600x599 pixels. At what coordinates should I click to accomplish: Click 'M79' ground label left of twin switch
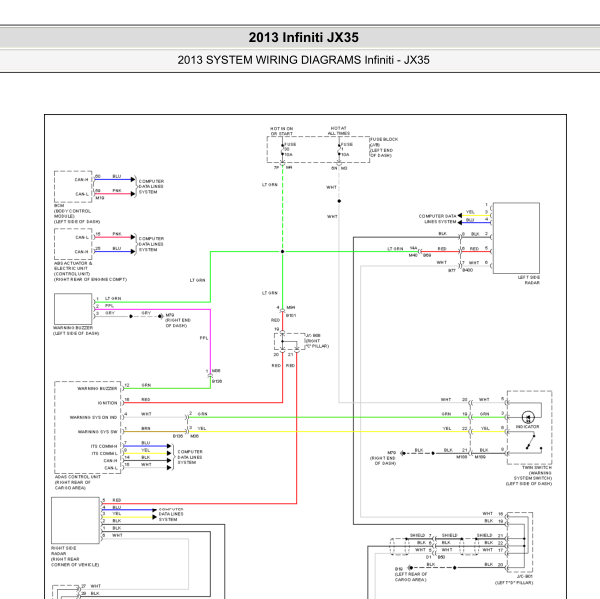(x=391, y=453)
